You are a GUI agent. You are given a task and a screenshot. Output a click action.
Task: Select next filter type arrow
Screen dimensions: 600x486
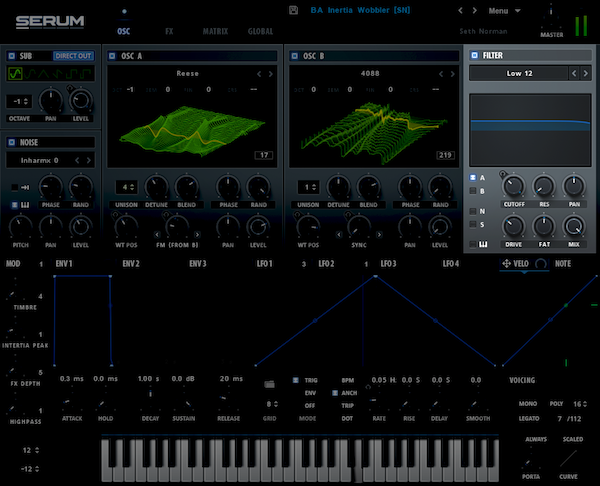coord(585,73)
